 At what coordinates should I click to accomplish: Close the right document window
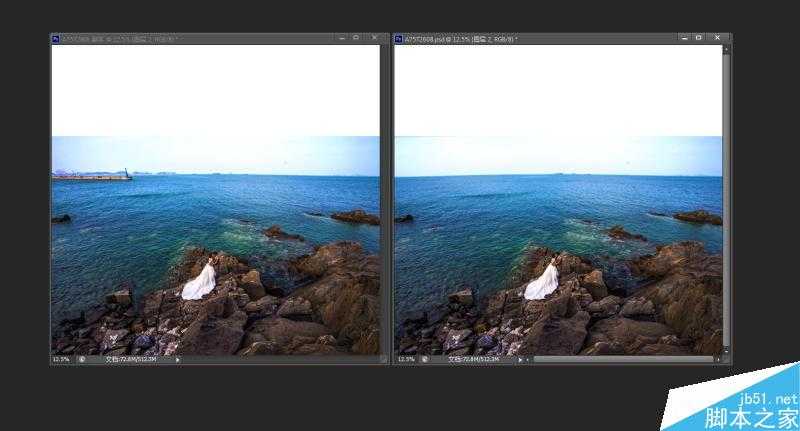[718, 38]
